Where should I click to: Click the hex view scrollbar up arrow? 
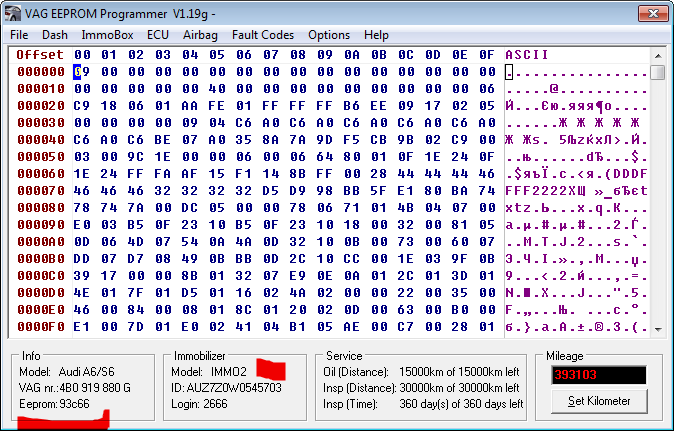pos(657,54)
